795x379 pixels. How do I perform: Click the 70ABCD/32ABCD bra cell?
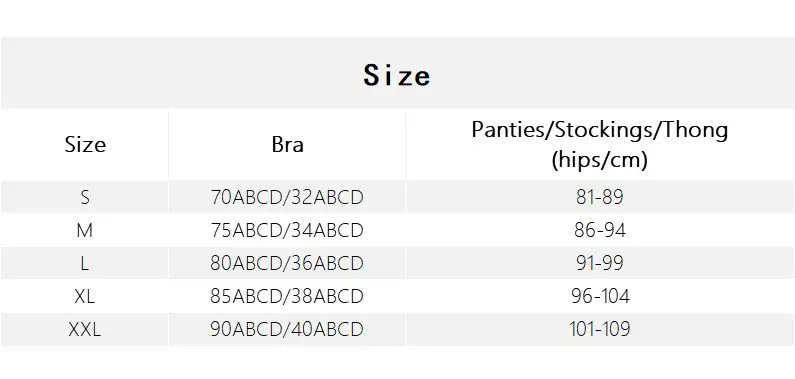(x=287, y=197)
